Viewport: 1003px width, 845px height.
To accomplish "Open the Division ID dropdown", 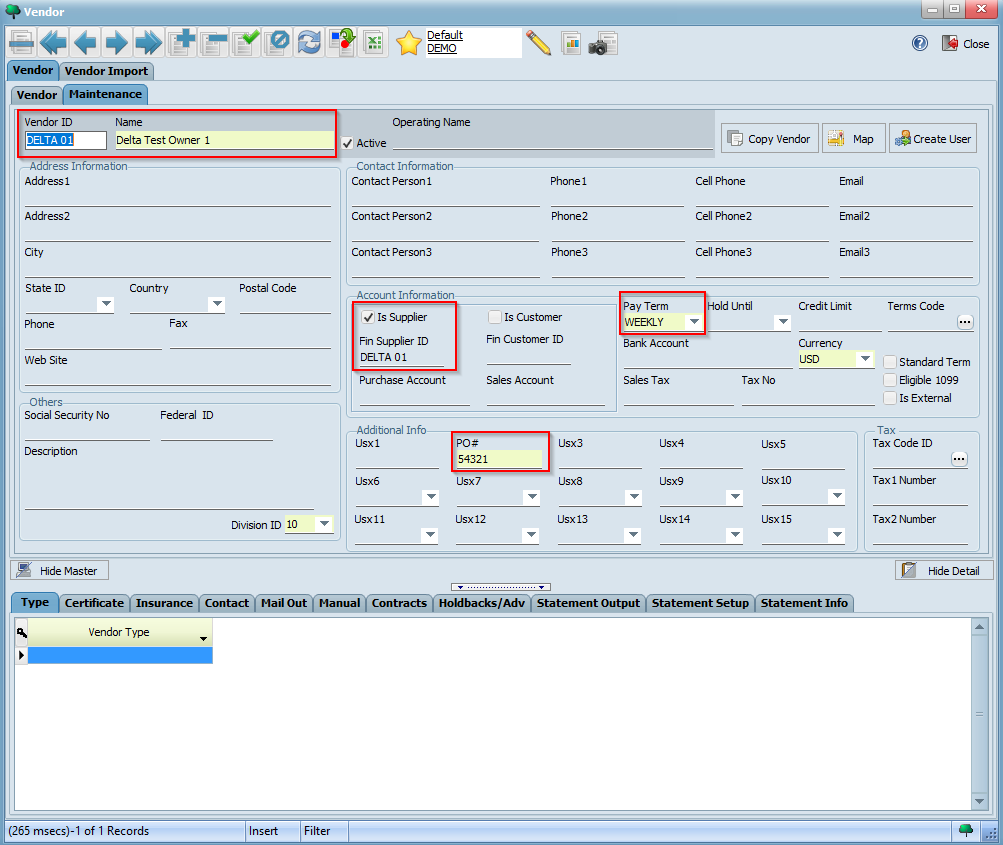I will click(x=324, y=524).
